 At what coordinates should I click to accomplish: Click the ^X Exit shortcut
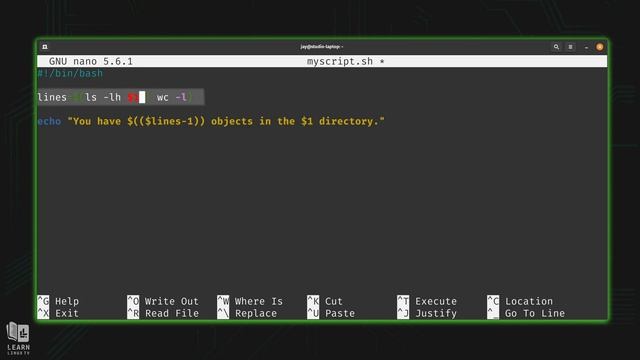click(58, 313)
